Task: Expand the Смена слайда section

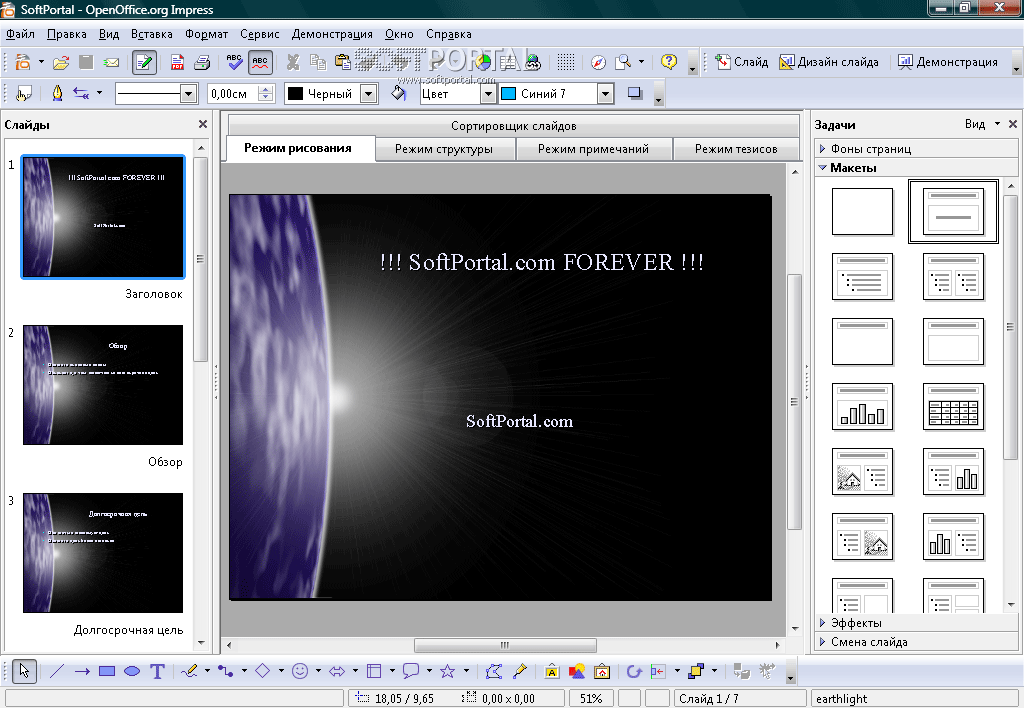Action: click(917, 642)
